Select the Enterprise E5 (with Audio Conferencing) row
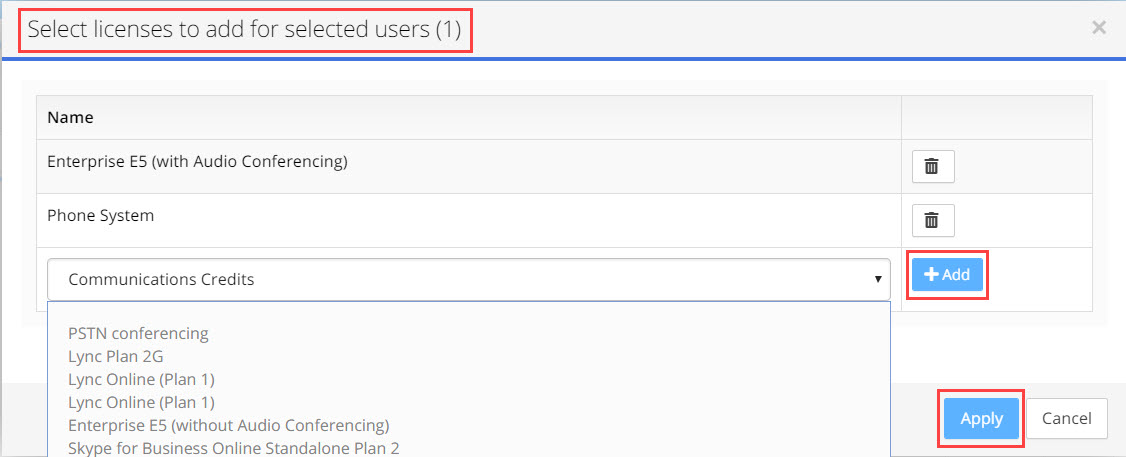 coord(469,167)
